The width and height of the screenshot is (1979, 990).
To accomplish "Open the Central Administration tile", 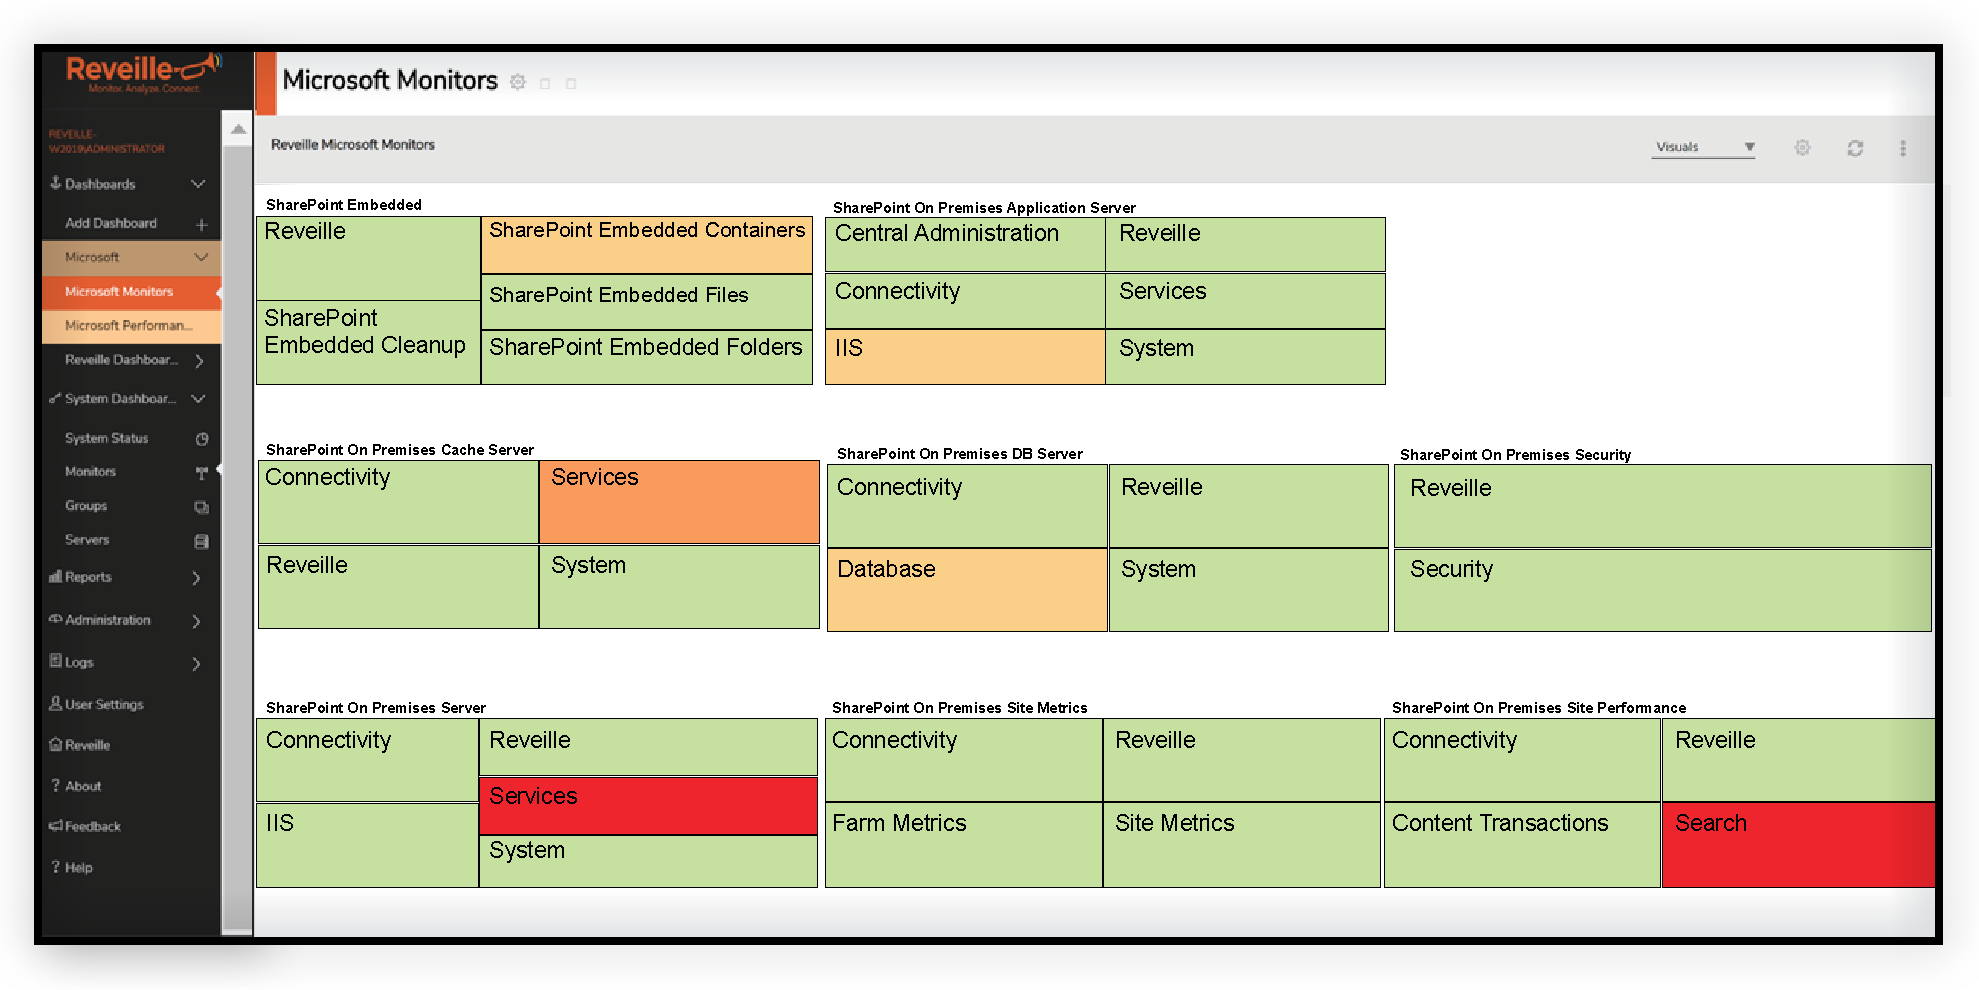I will (965, 244).
